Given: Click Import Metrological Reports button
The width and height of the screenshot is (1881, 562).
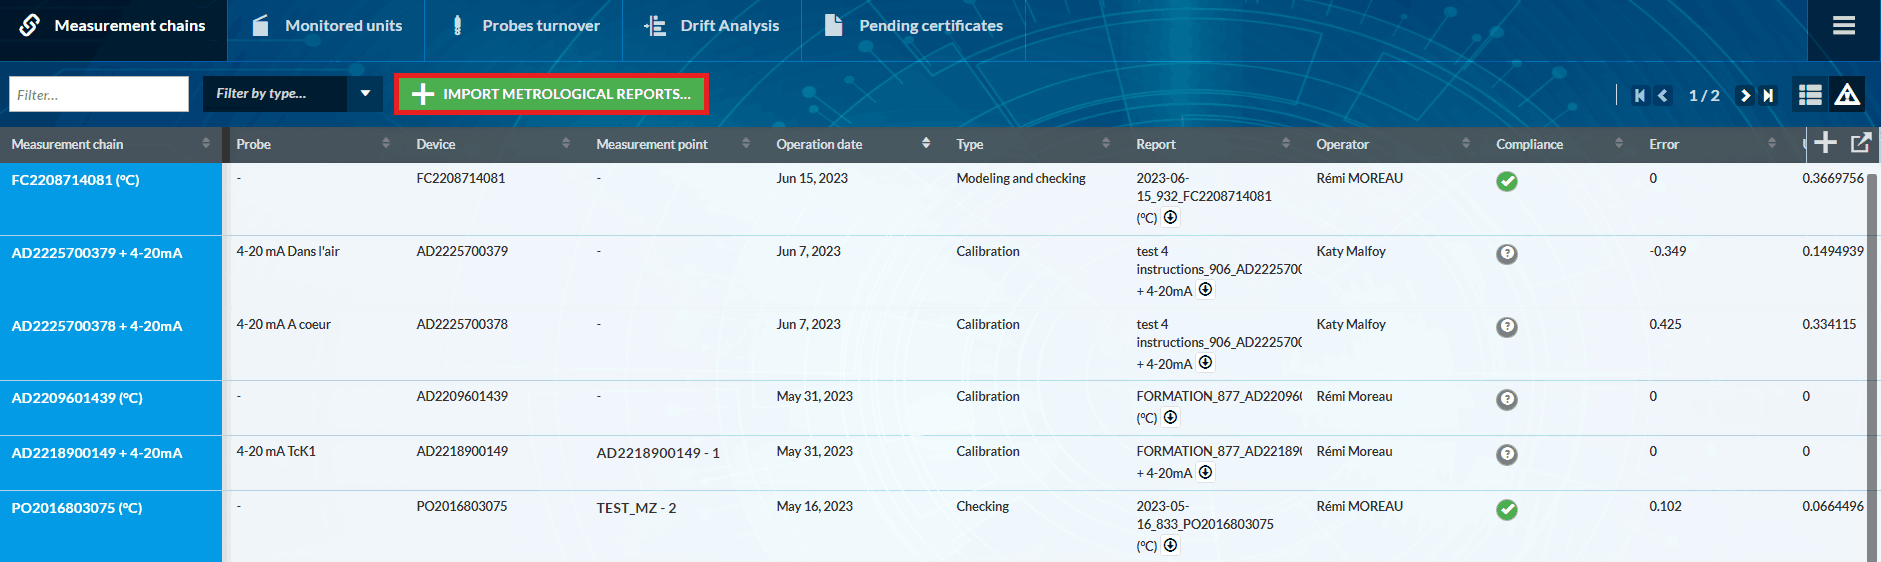Looking at the screenshot, I should tap(551, 94).
